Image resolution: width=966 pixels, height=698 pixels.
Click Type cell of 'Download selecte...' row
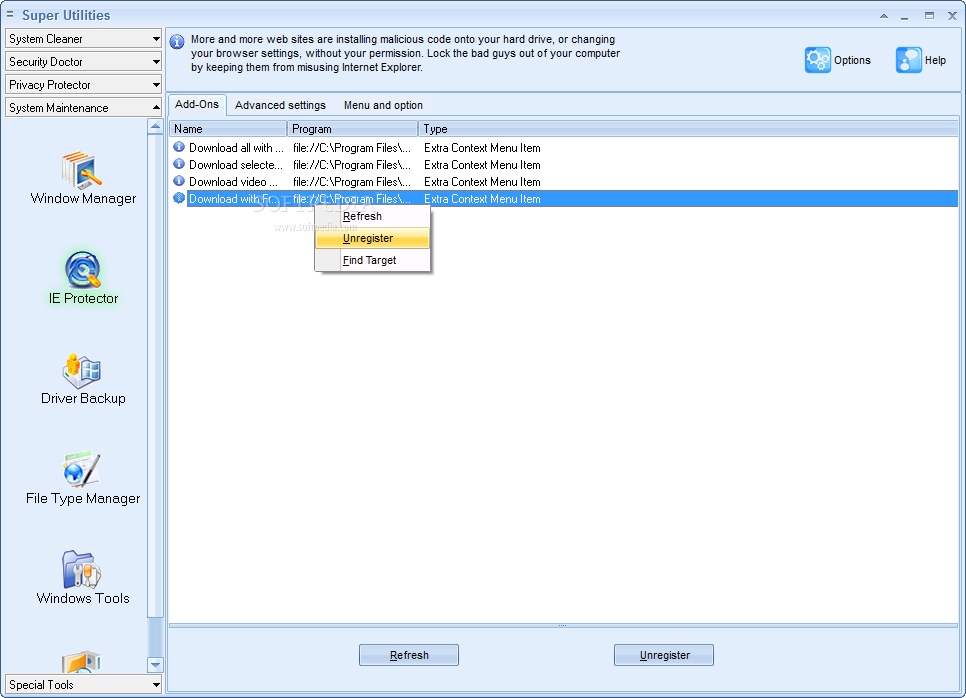click(482, 164)
